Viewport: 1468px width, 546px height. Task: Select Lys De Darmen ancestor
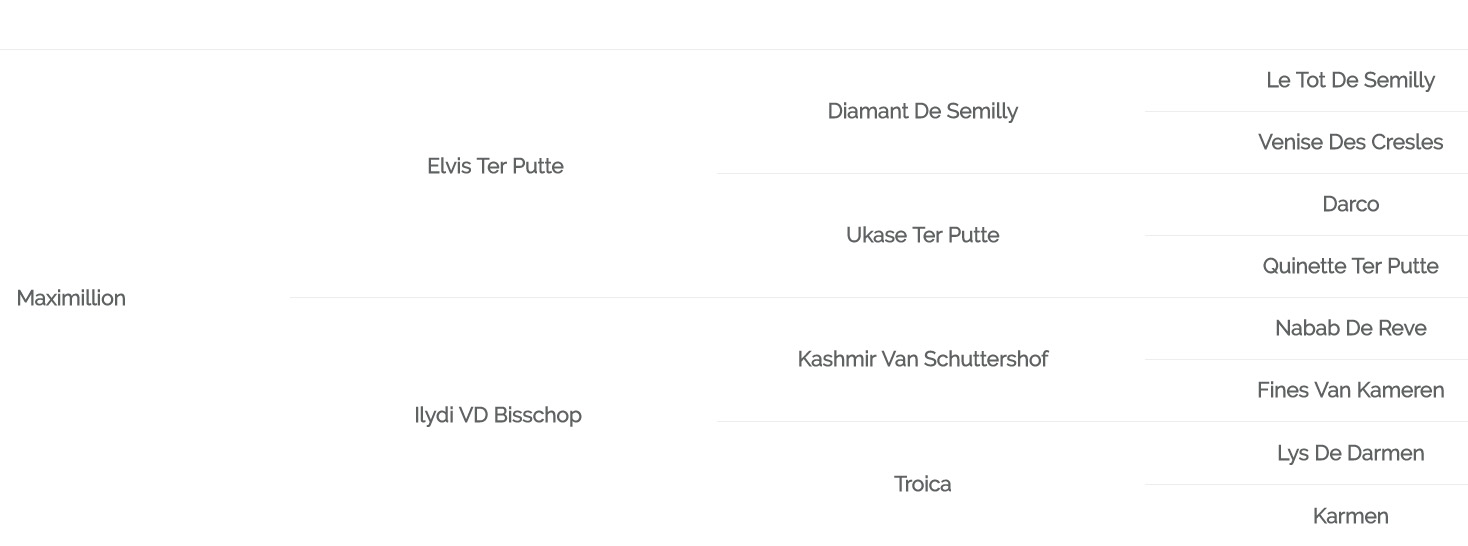click(x=1350, y=453)
